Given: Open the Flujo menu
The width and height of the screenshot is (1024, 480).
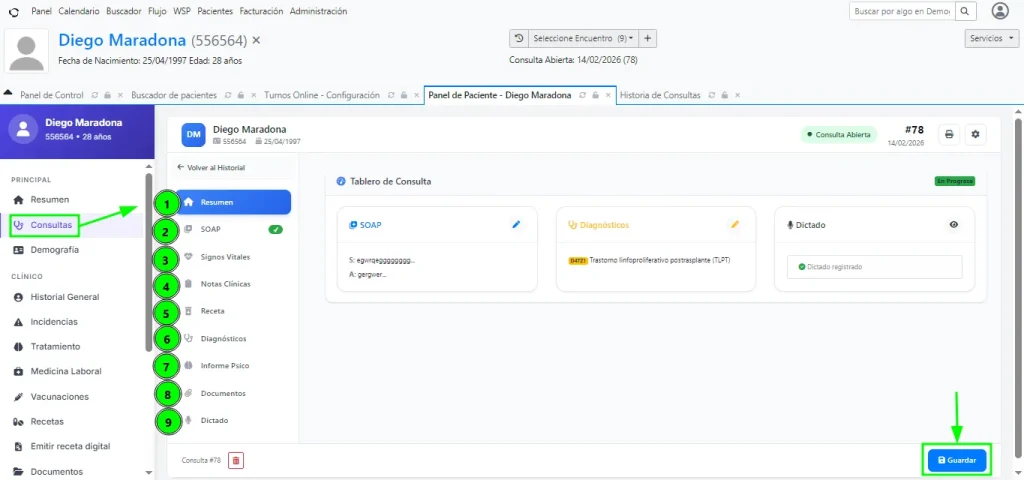Looking at the screenshot, I should coord(157,11).
